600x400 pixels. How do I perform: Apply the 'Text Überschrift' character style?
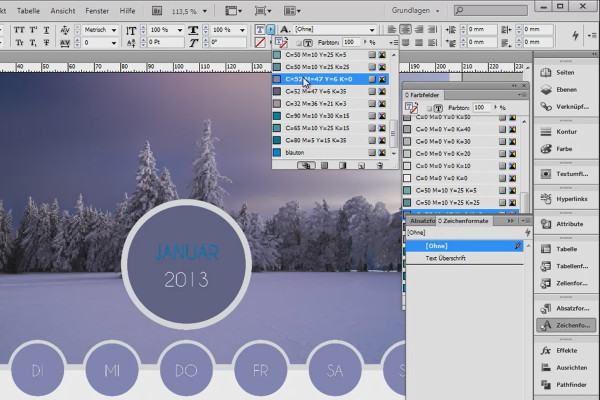464,258
